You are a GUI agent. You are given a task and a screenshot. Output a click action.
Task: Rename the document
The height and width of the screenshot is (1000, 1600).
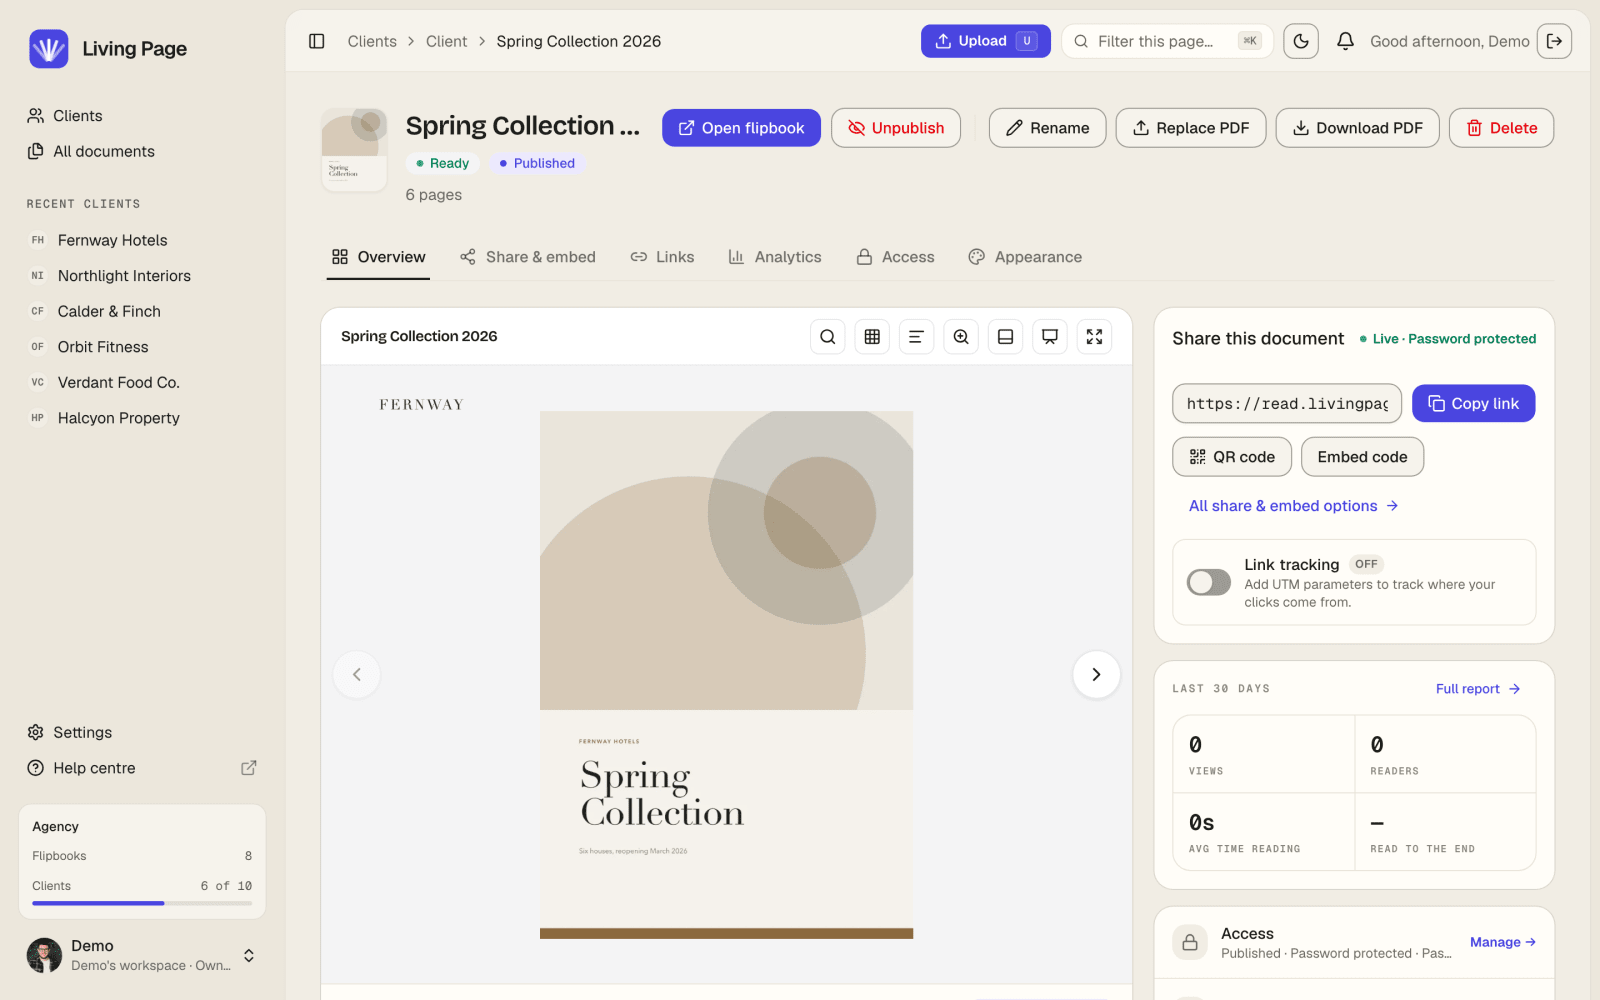point(1047,128)
